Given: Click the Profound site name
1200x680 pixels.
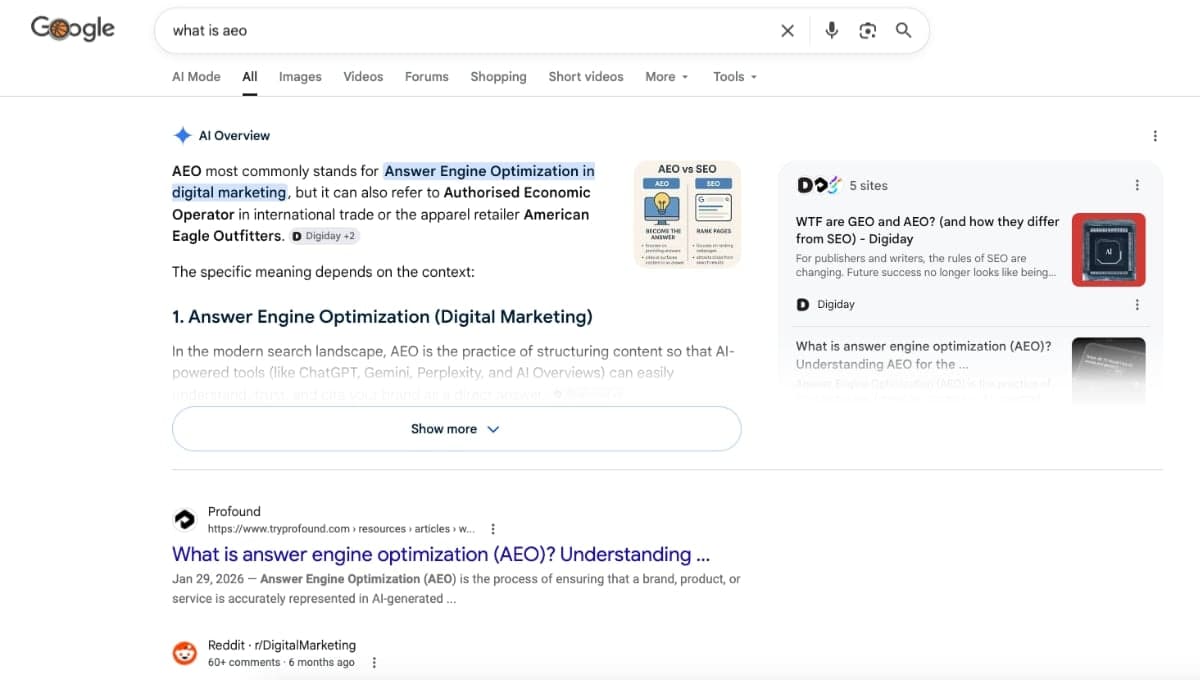Looking at the screenshot, I should (x=234, y=511).
